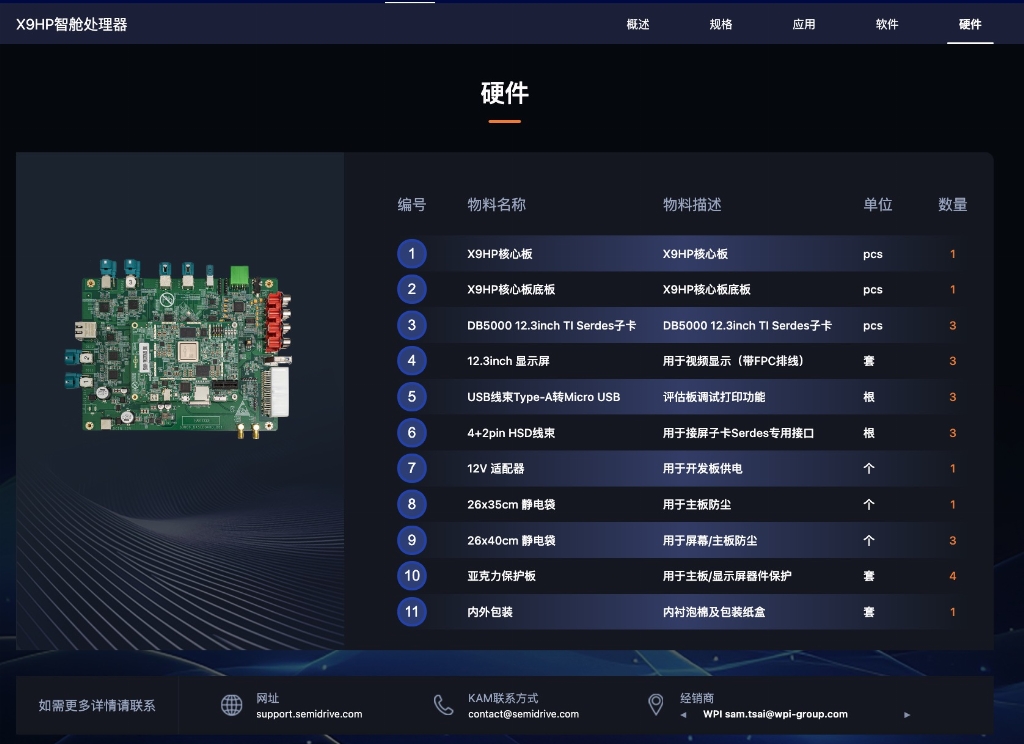This screenshot has height=744, width=1024.
Task: Click the 编号 column header
Action: point(411,204)
